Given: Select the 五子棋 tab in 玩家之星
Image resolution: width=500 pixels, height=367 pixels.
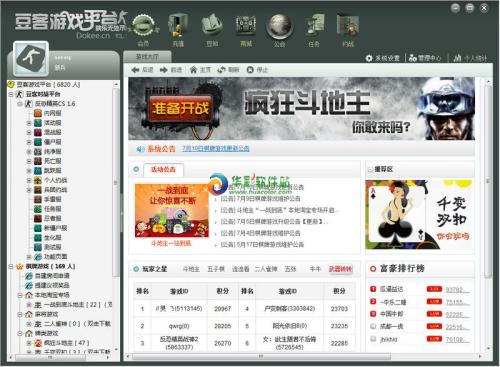Looking at the screenshot, I should [216, 269].
